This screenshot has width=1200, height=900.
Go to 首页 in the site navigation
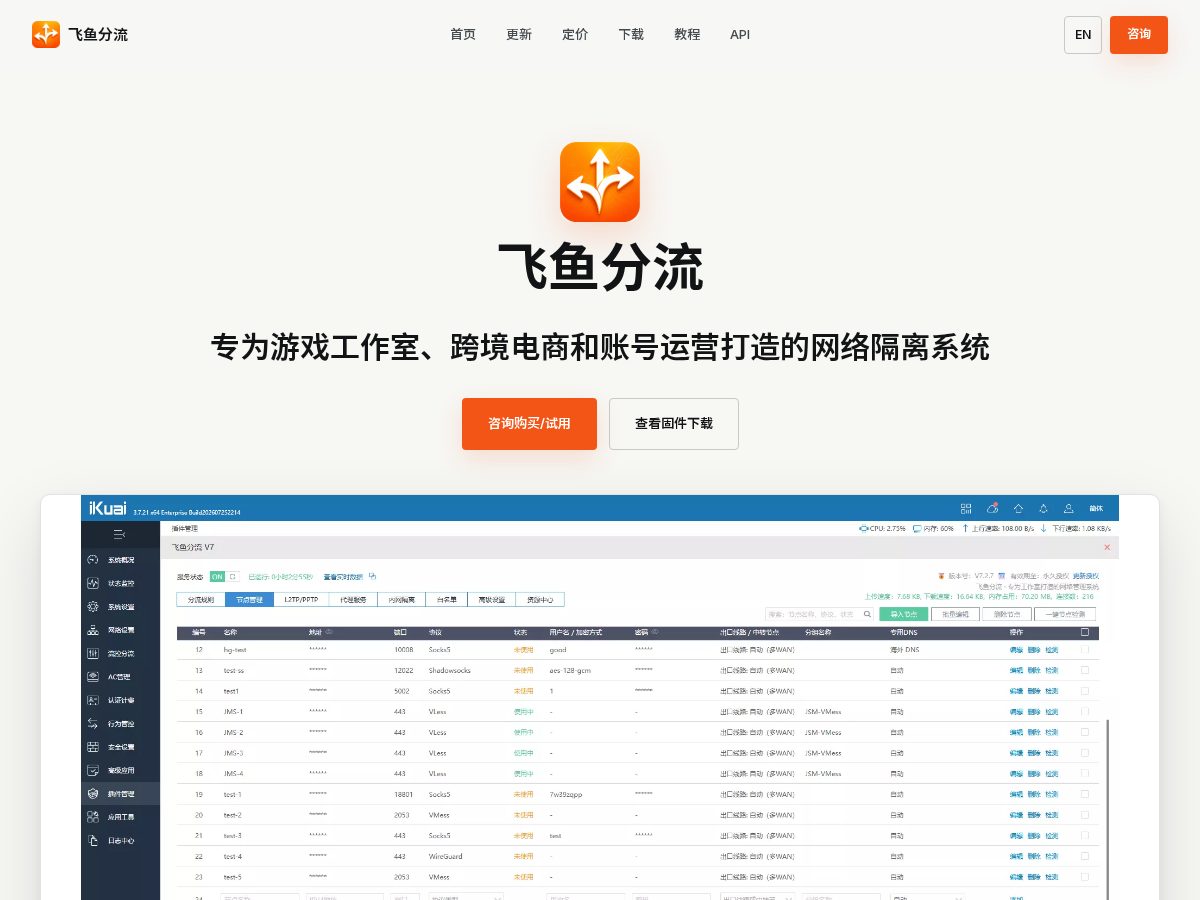pyautogui.click(x=463, y=34)
